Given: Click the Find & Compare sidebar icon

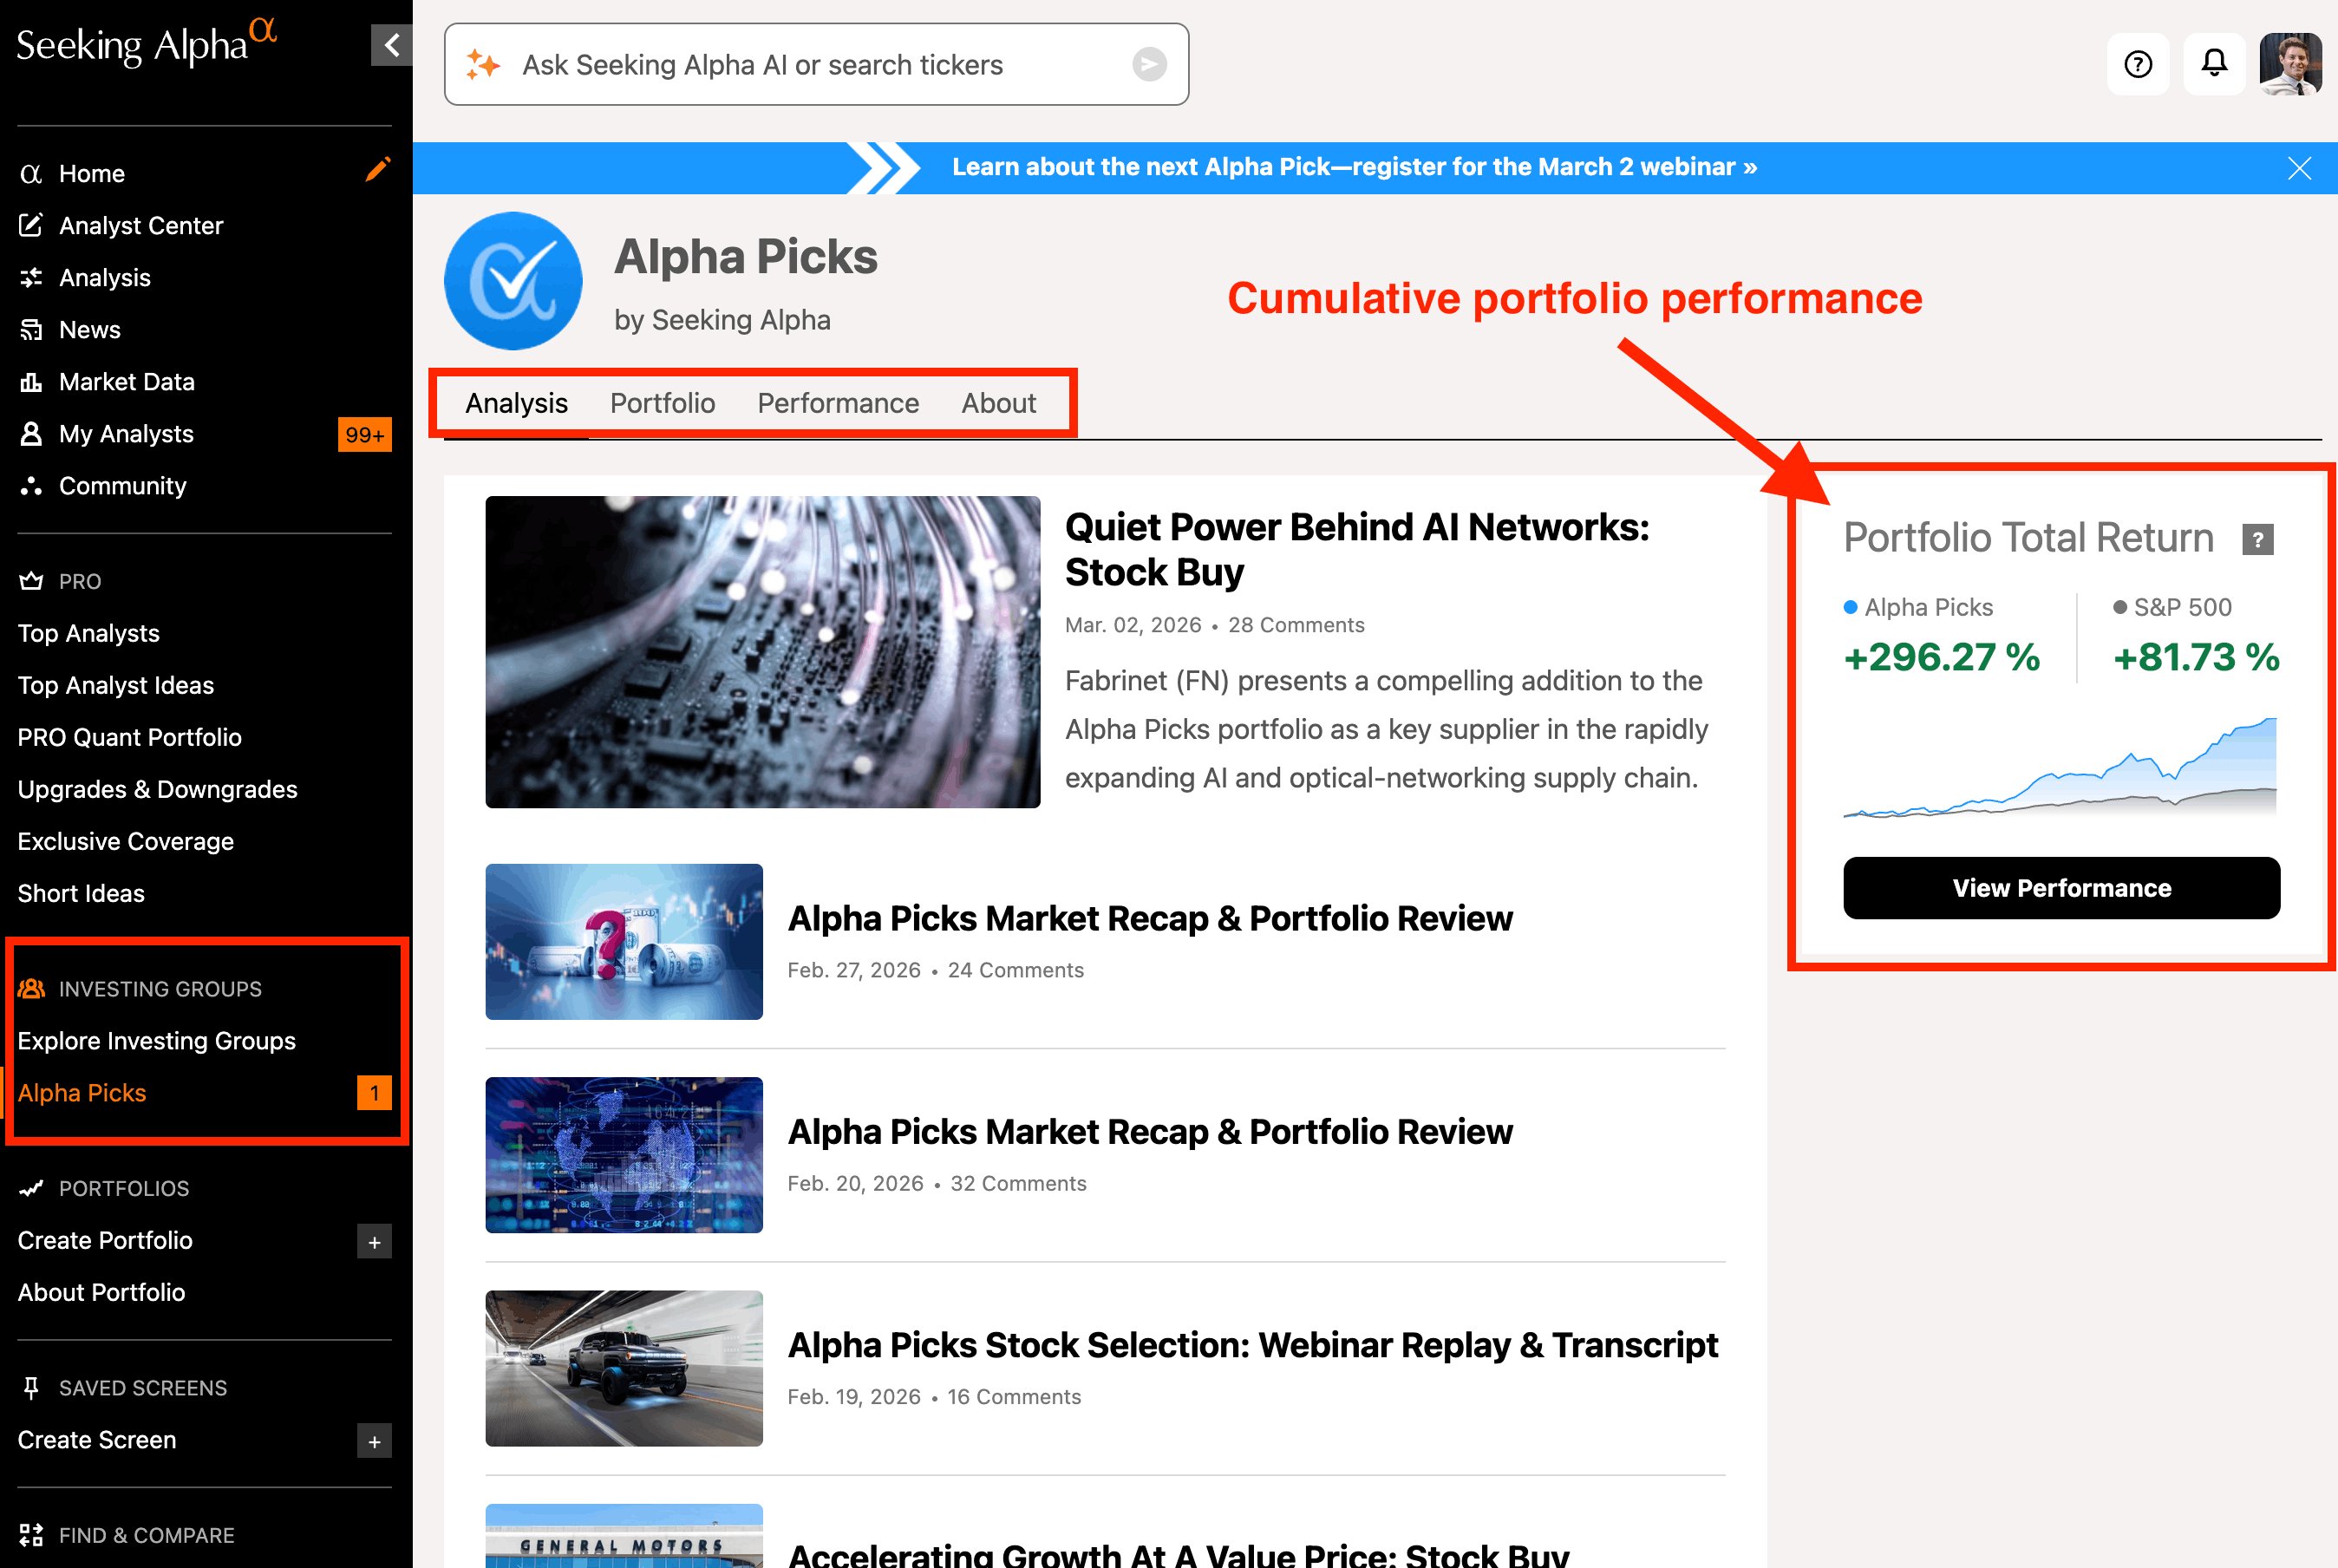Looking at the screenshot, I should (31, 1534).
